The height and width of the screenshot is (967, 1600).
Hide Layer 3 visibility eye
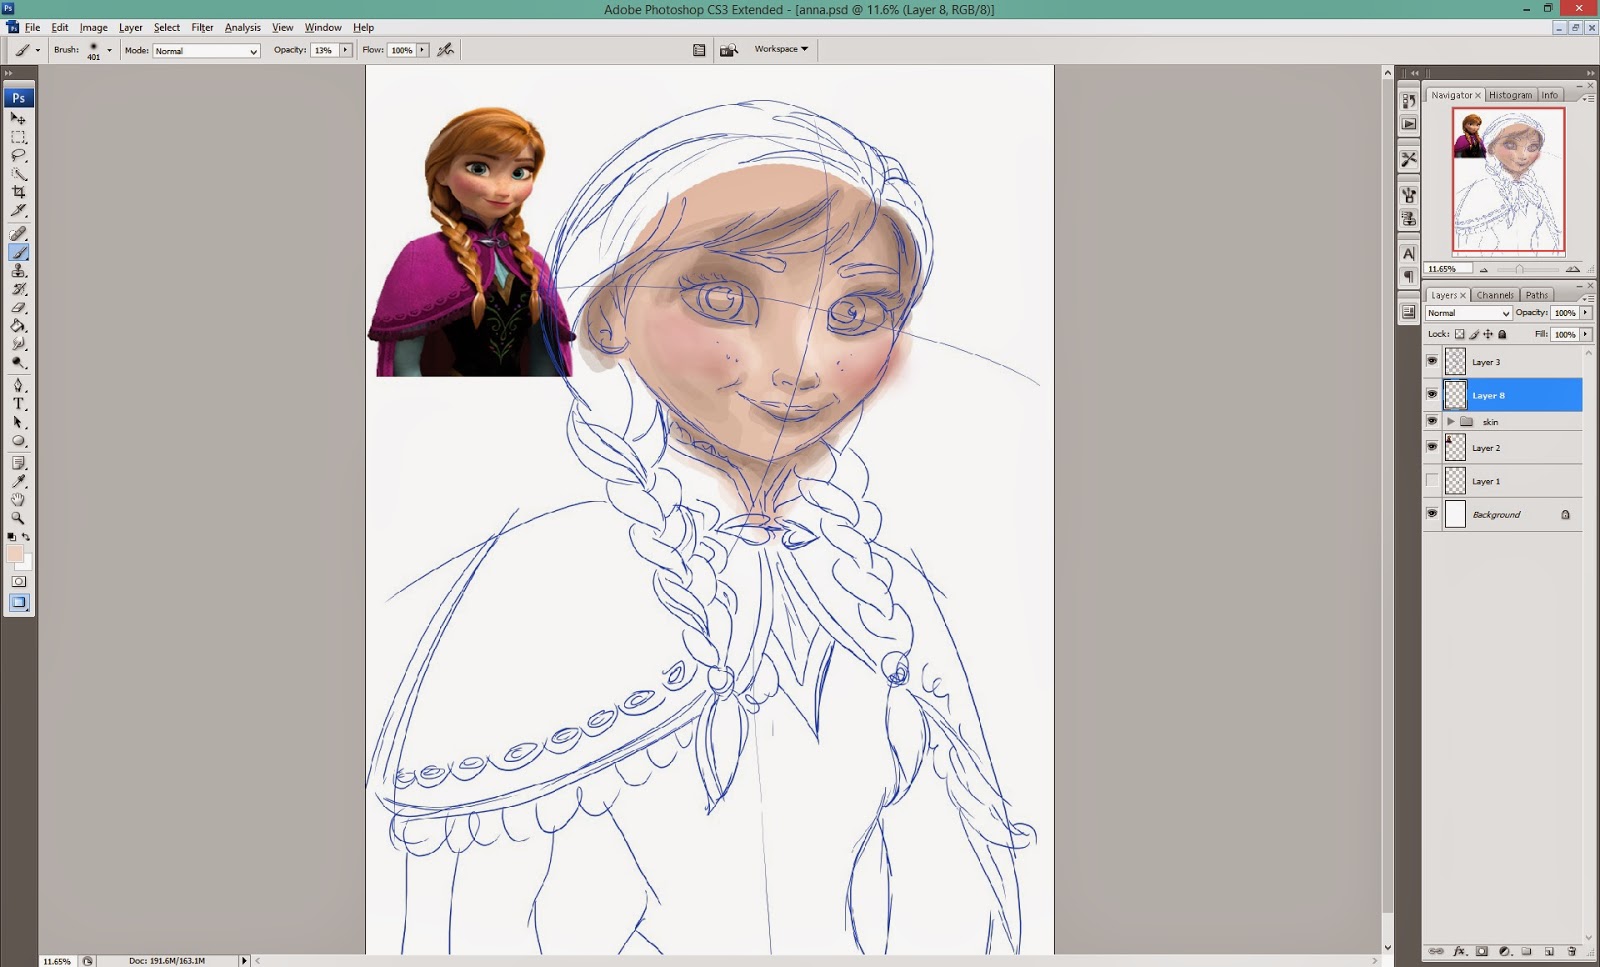click(x=1432, y=361)
